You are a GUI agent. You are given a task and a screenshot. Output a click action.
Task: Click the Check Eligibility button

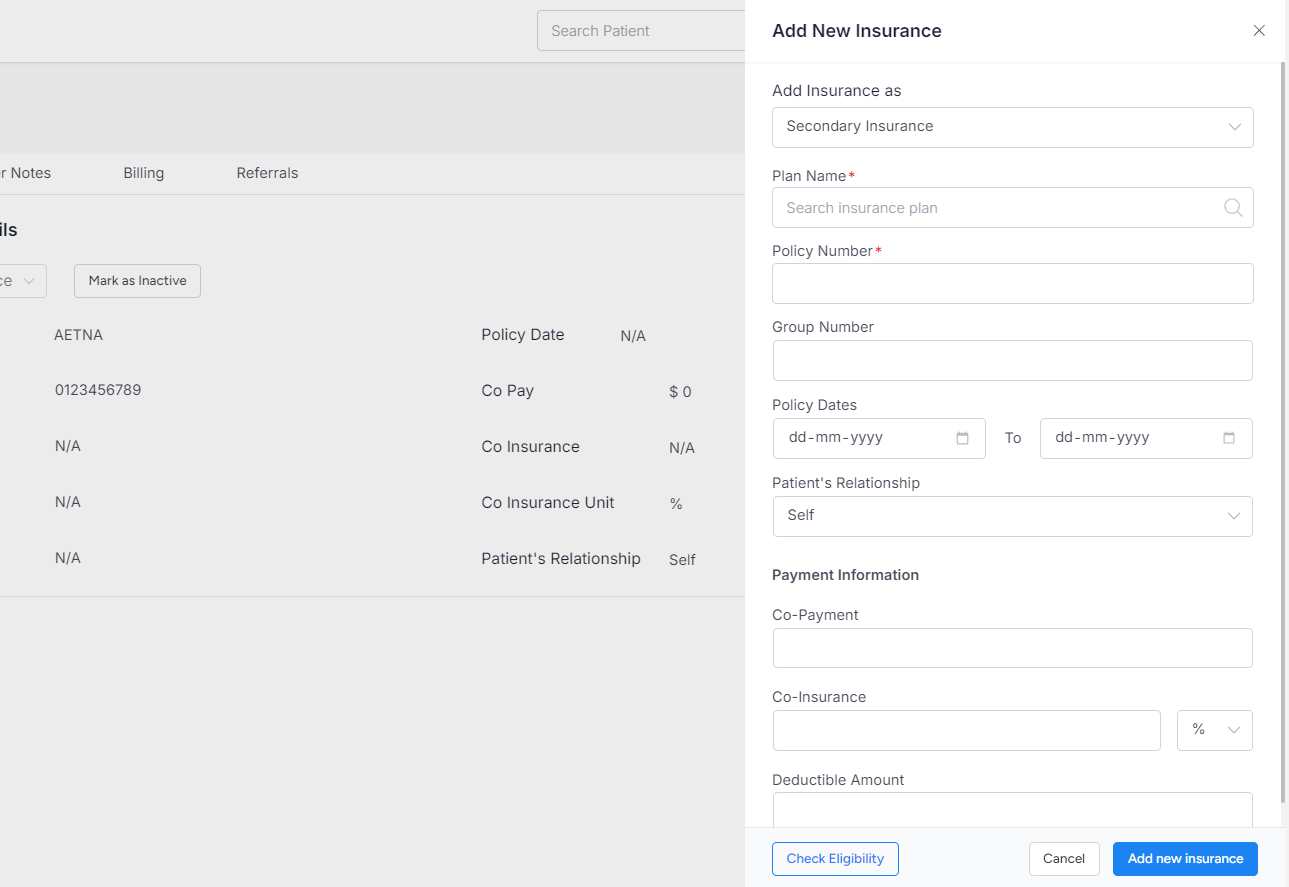835,859
